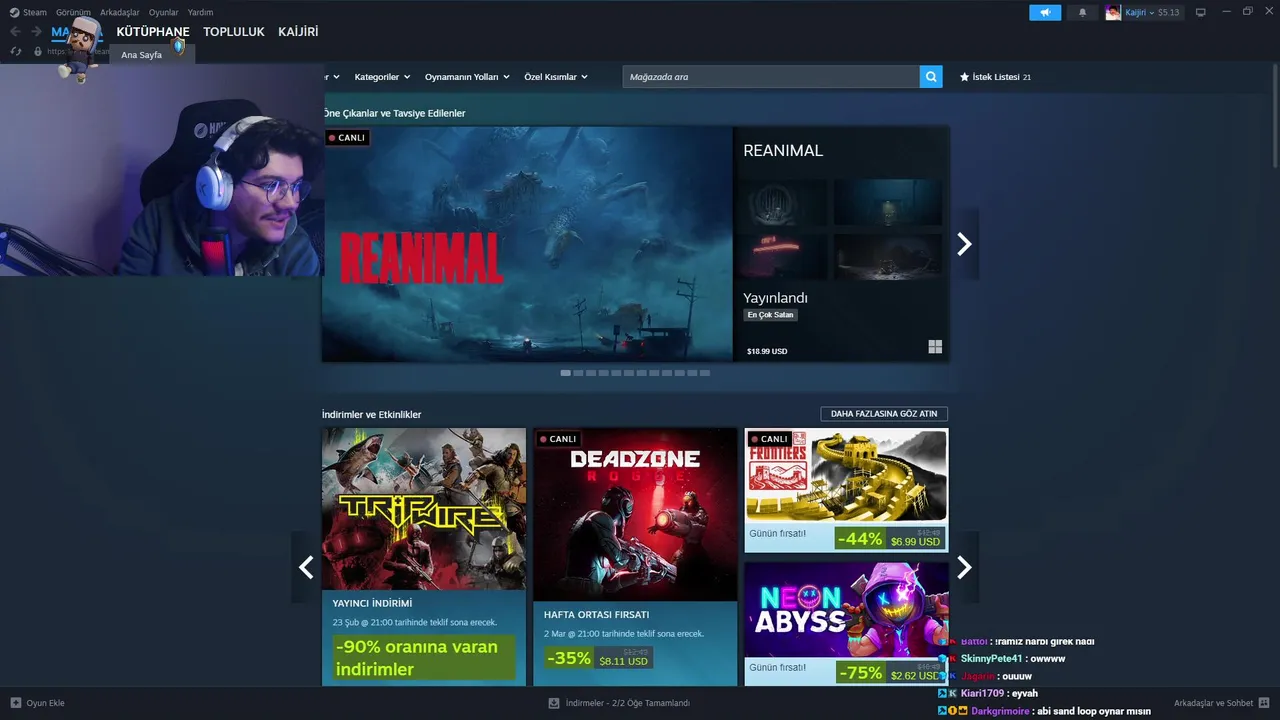Viewport: 1280px width, 720px height.
Task: Advance the featured REANIMAL carousel with right arrow
Action: (x=964, y=244)
